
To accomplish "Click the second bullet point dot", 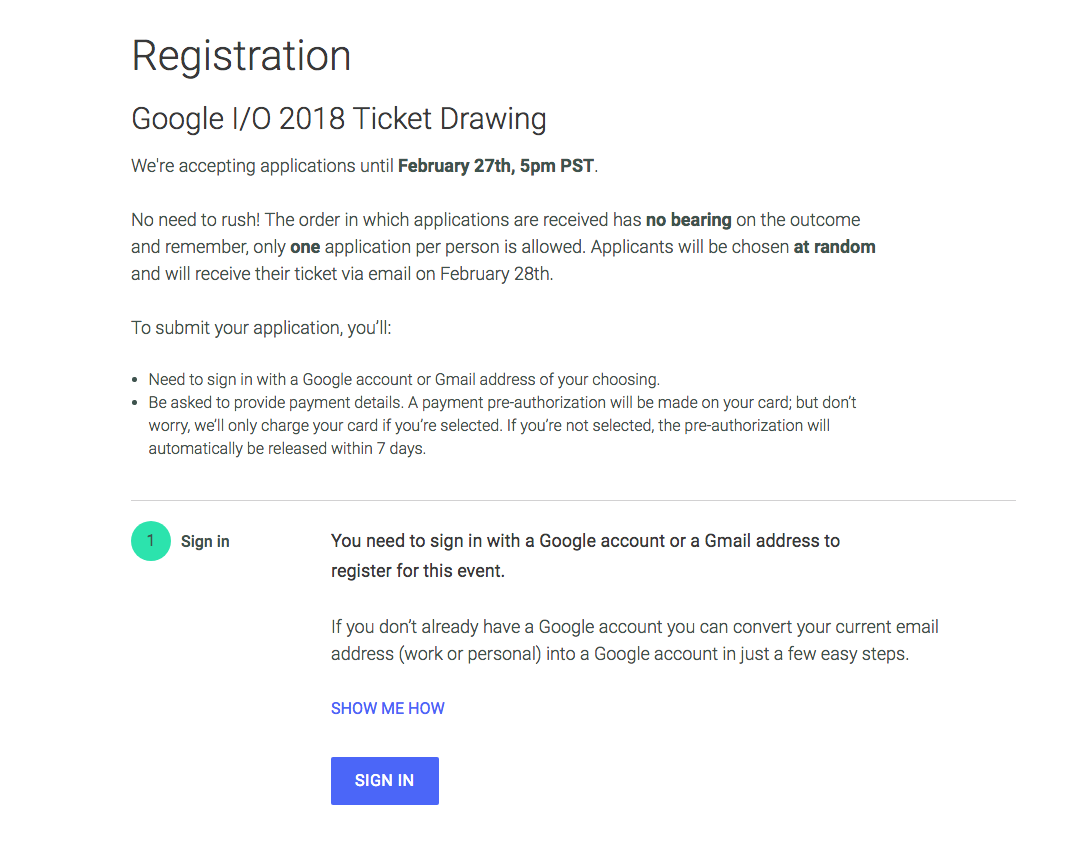I will tap(135, 403).
